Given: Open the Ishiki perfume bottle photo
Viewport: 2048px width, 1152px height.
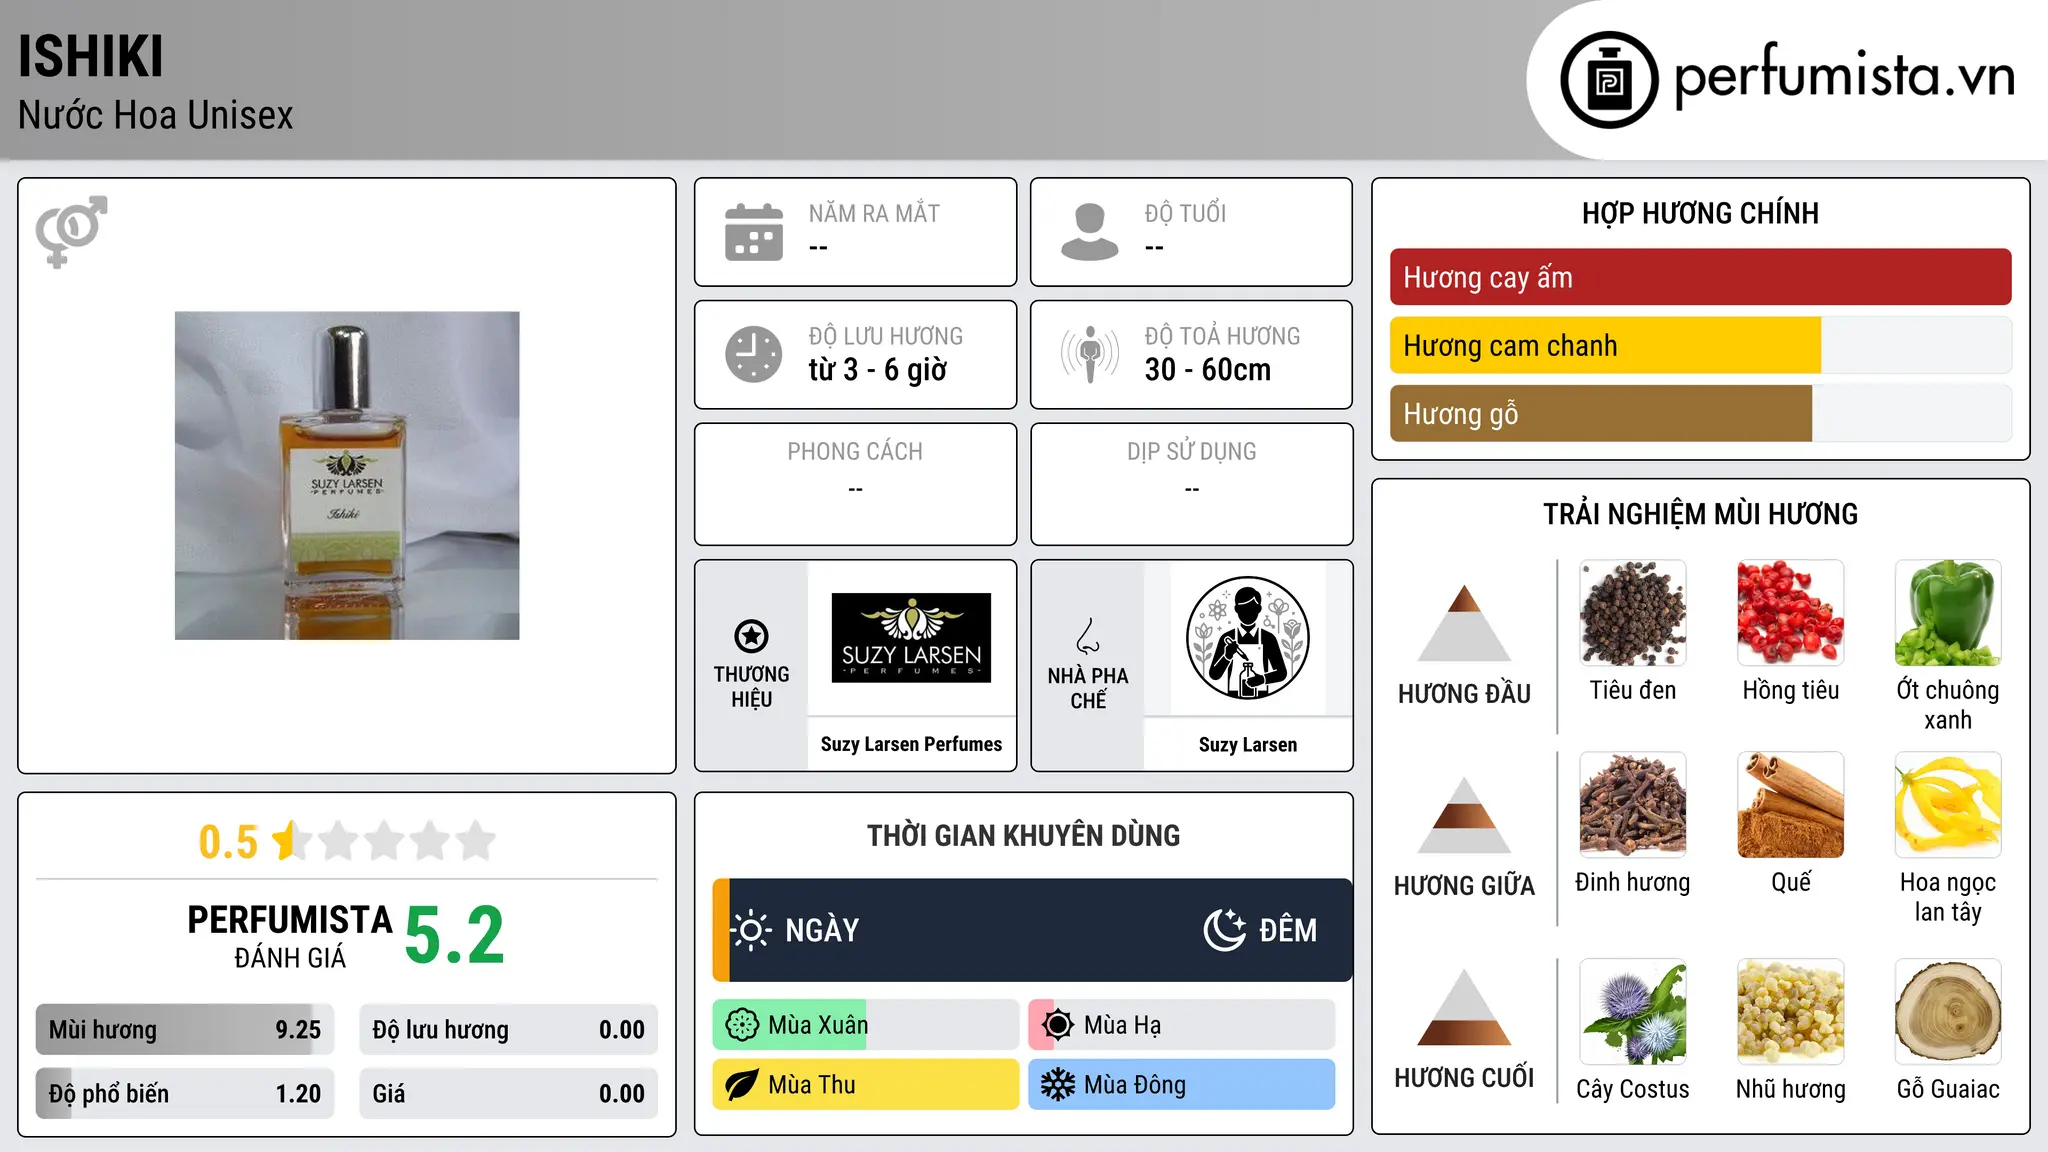Looking at the screenshot, I should [x=347, y=476].
